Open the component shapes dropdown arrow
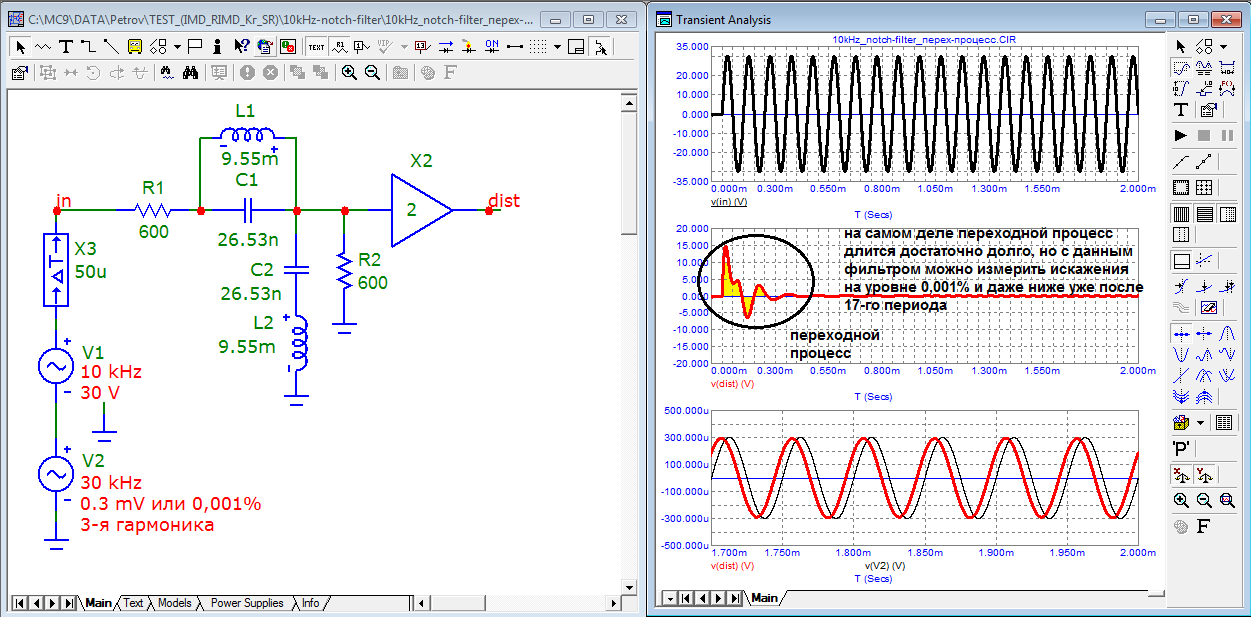The width and height of the screenshot is (1251, 617). point(177,46)
